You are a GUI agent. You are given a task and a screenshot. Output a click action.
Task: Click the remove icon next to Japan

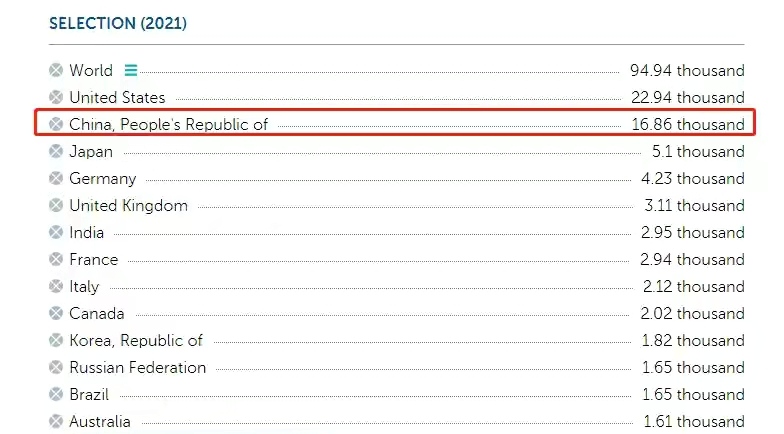[56, 152]
